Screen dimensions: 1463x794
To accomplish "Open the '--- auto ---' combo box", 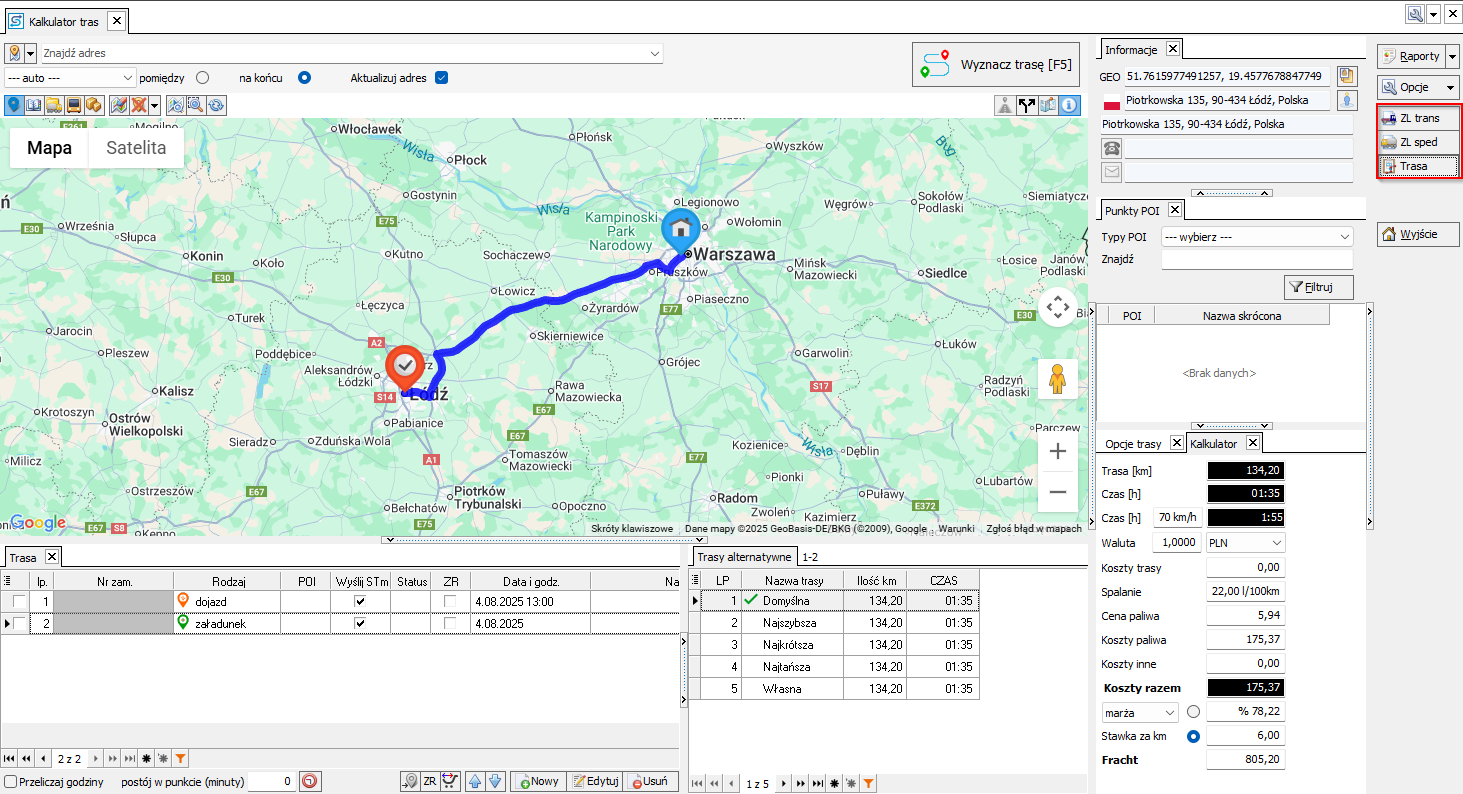I will coord(70,77).
